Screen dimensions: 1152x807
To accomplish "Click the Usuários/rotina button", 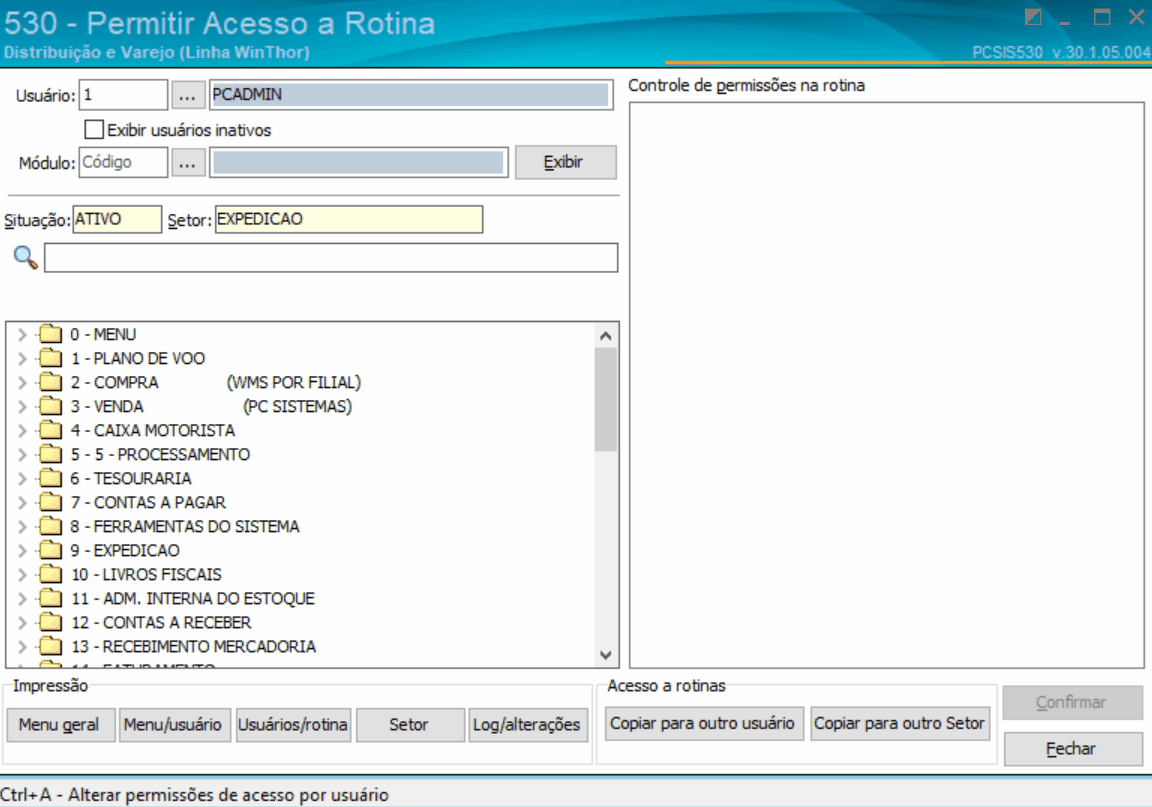I will click(293, 725).
